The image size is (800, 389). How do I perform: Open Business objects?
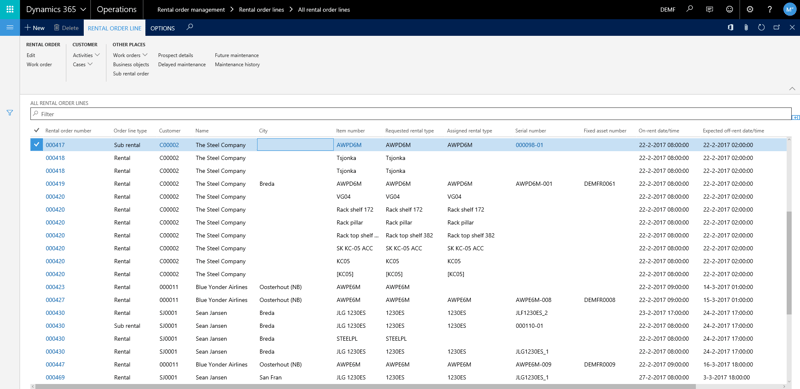(131, 64)
